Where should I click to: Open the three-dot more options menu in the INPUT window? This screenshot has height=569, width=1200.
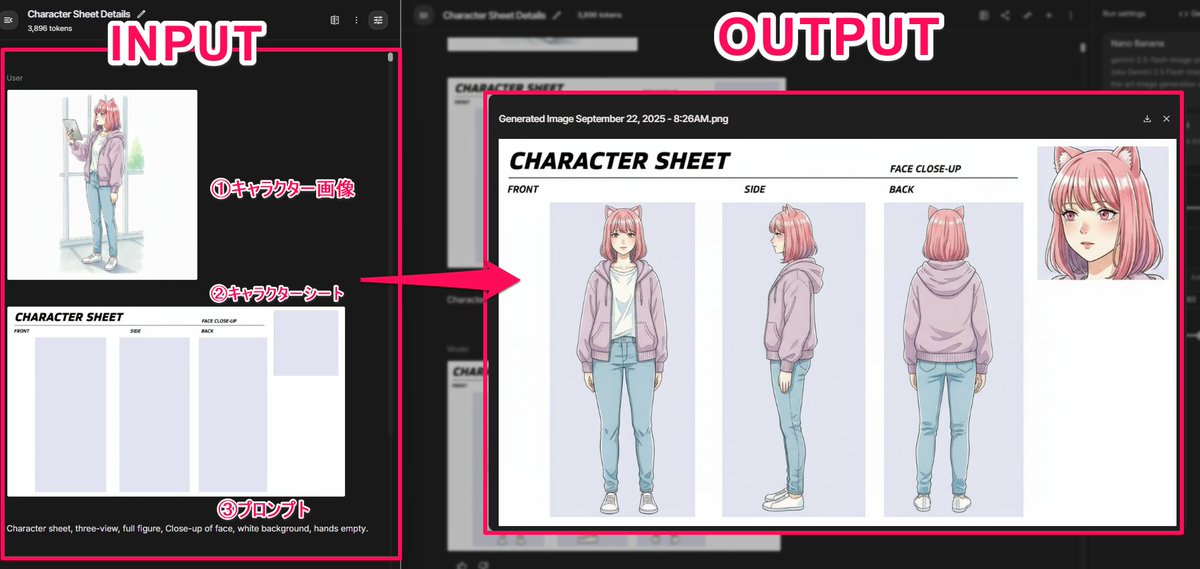coord(356,19)
